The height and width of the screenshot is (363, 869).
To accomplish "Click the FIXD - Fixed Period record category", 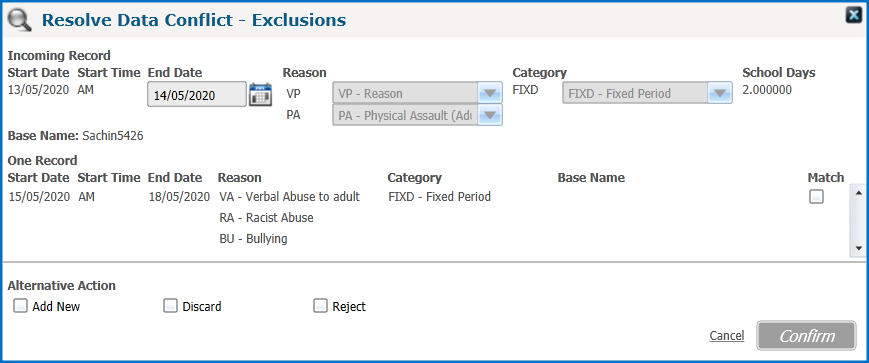I will 439,197.
